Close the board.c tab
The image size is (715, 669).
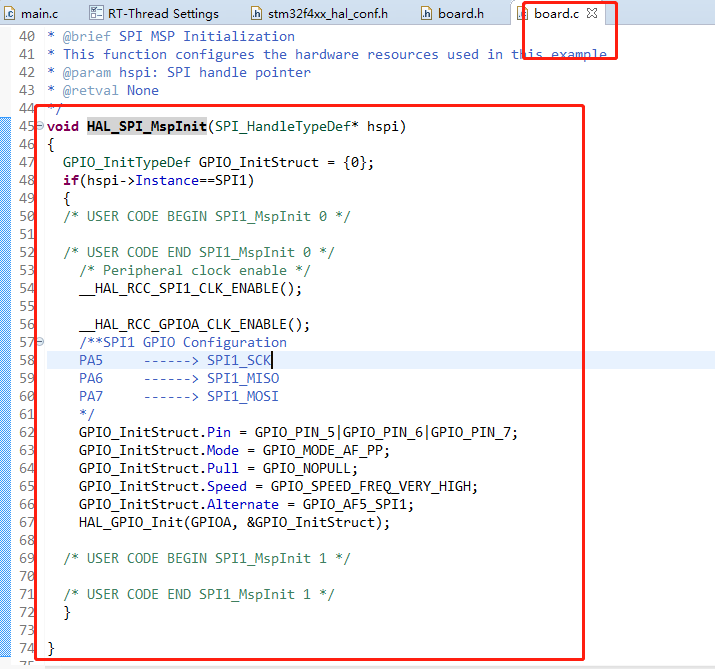coord(592,13)
